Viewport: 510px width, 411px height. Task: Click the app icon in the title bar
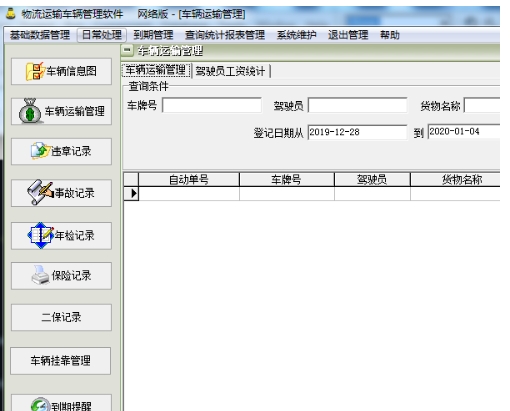[11, 13]
